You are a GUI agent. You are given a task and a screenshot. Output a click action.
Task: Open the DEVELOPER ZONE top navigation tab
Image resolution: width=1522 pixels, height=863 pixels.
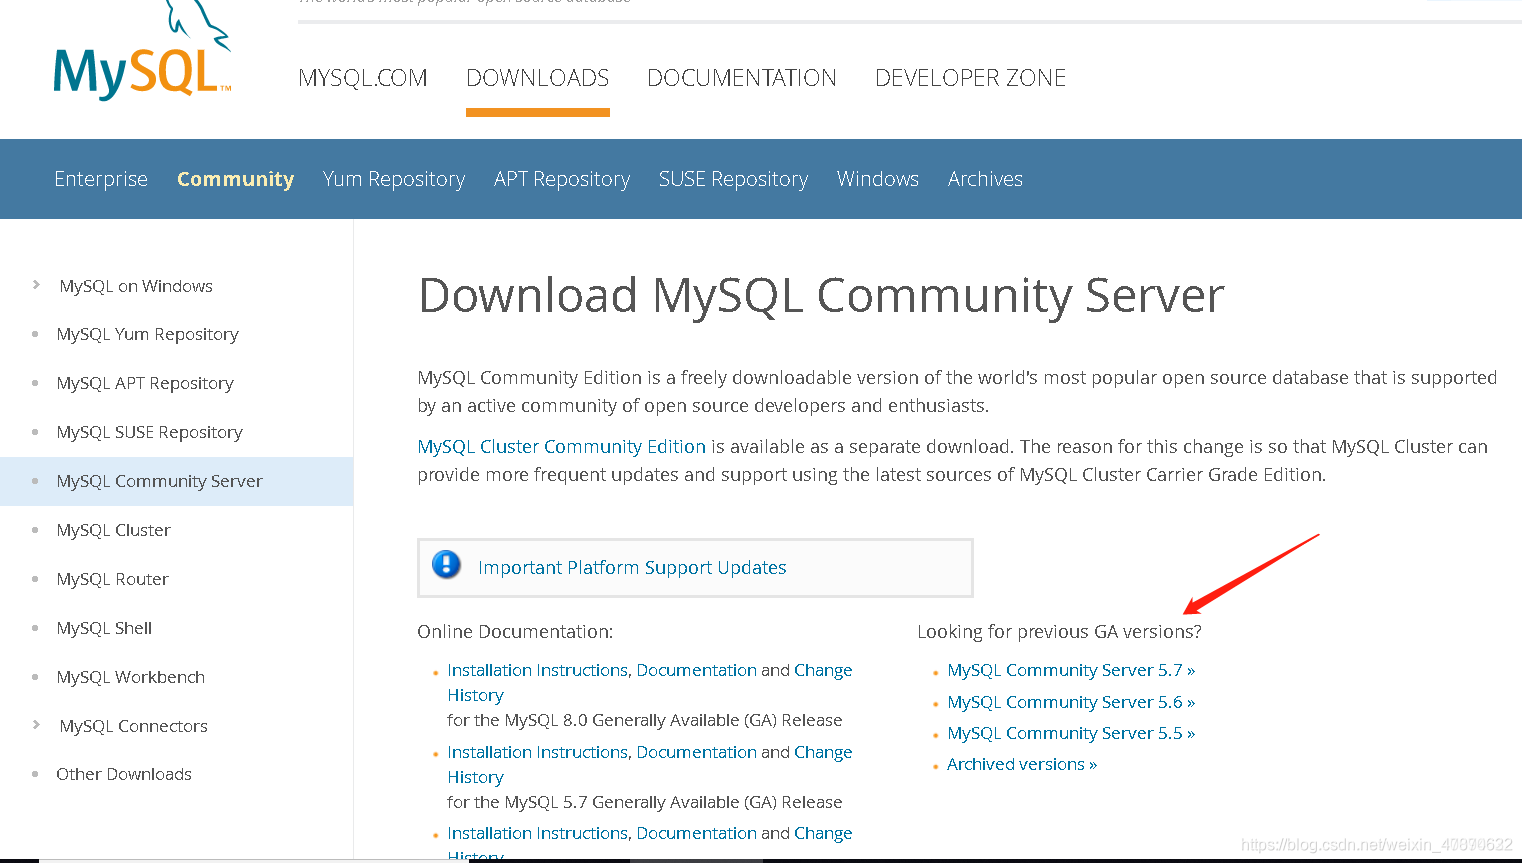(971, 78)
